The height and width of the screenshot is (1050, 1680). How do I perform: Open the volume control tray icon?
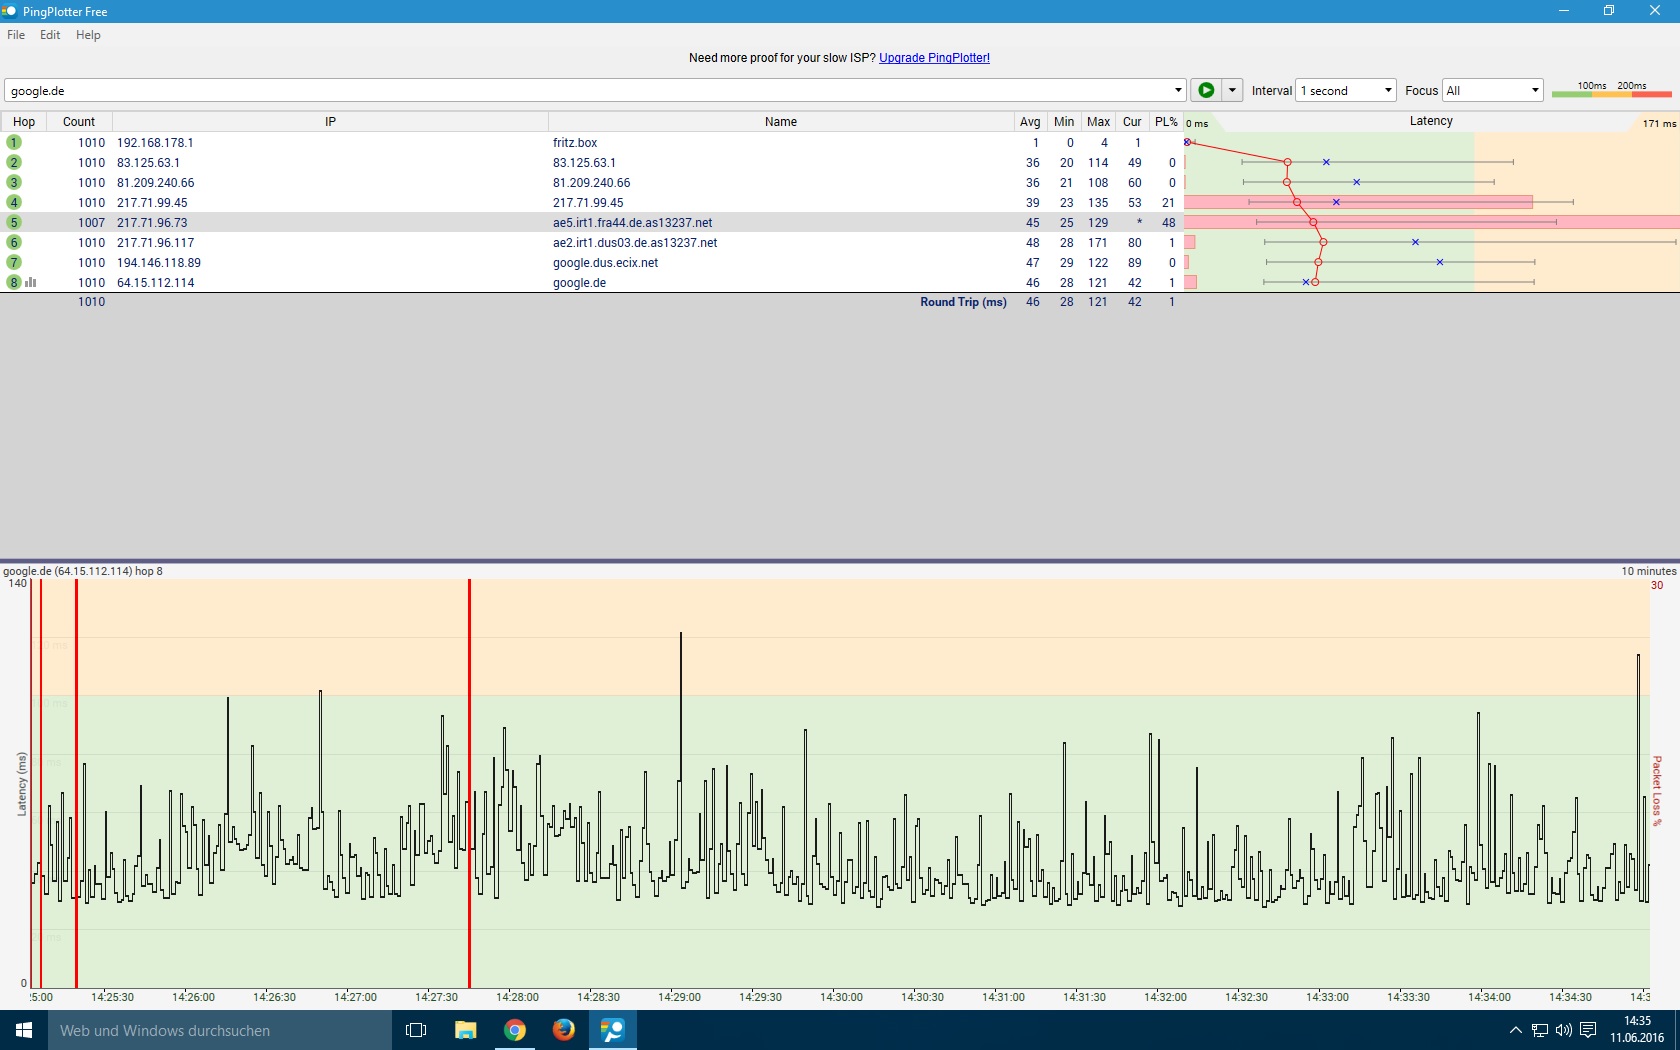point(1563,1030)
